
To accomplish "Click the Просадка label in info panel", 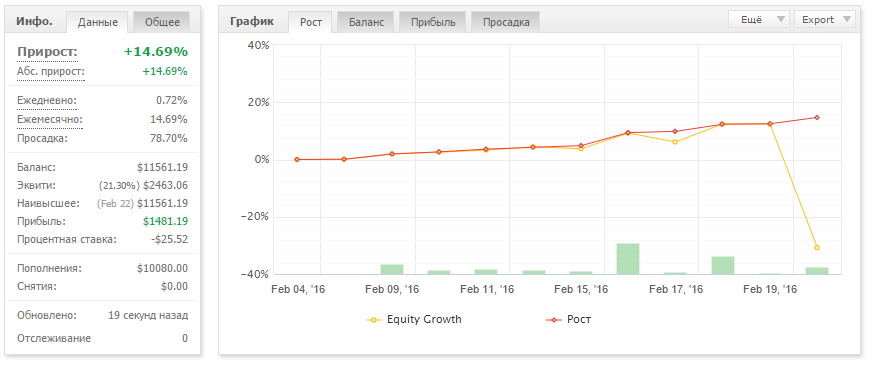I will pyautogui.click(x=42, y=138).
